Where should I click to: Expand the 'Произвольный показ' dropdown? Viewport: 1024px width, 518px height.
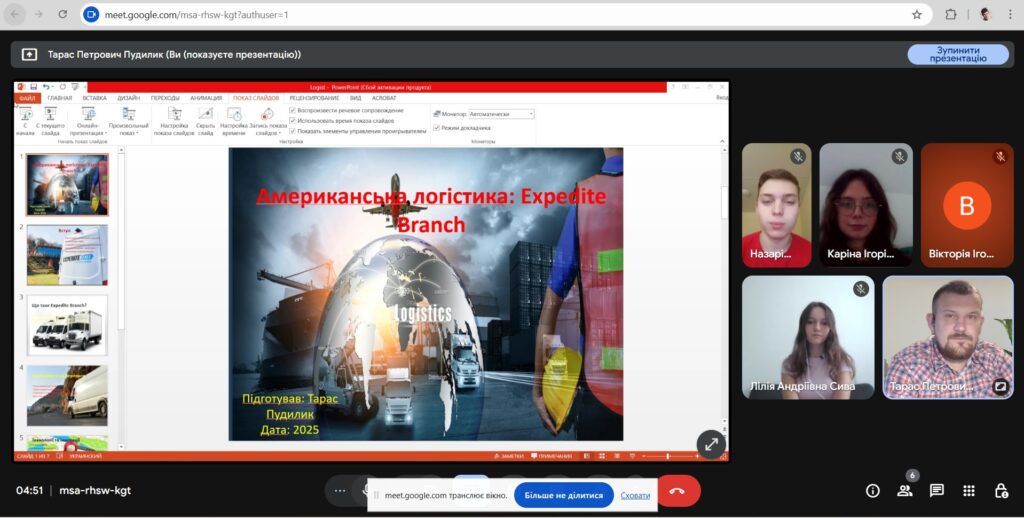pyautogui.click(x=128, y=129)
